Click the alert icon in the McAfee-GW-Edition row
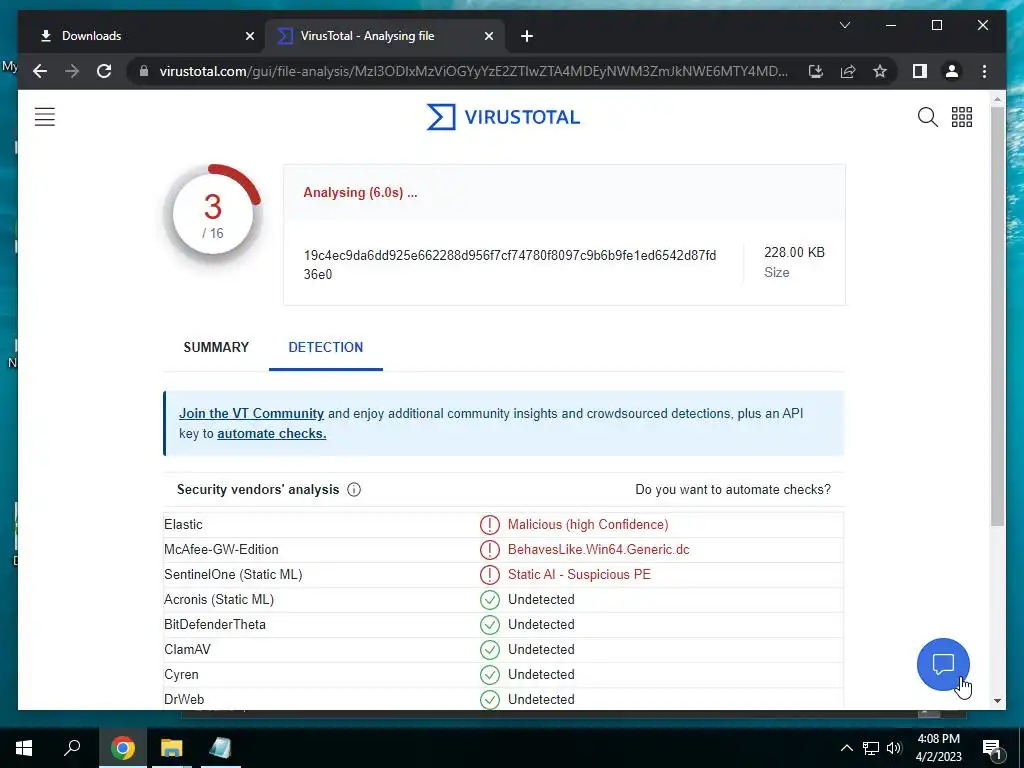 click(x=490, y=550)
